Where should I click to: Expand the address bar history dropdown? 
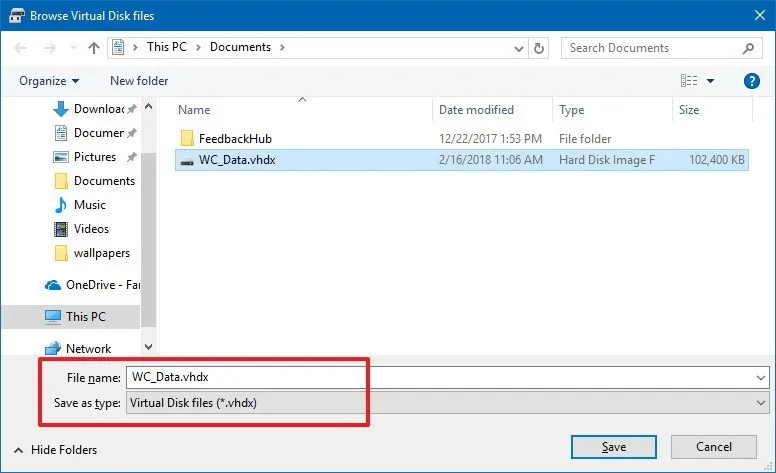518,48
